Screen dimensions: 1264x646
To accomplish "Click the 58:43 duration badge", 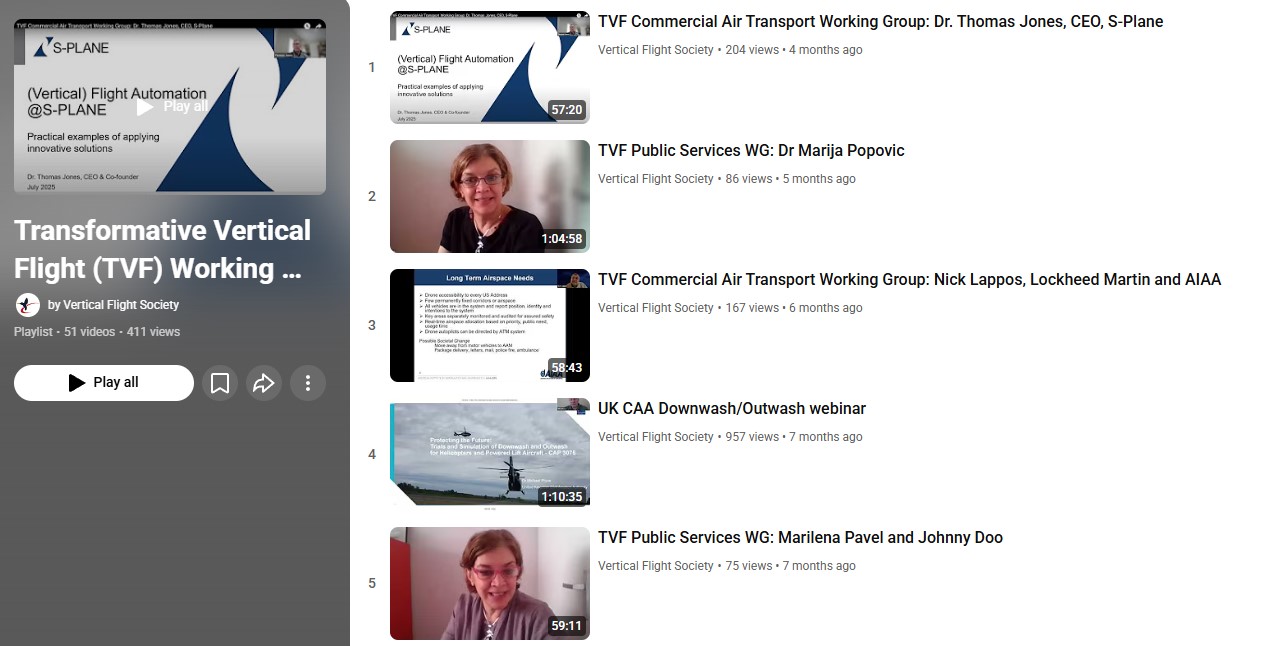I will 567,368.
